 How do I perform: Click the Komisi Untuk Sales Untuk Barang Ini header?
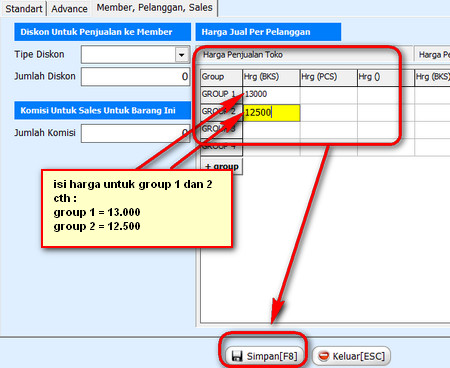[x=103, y=111]
